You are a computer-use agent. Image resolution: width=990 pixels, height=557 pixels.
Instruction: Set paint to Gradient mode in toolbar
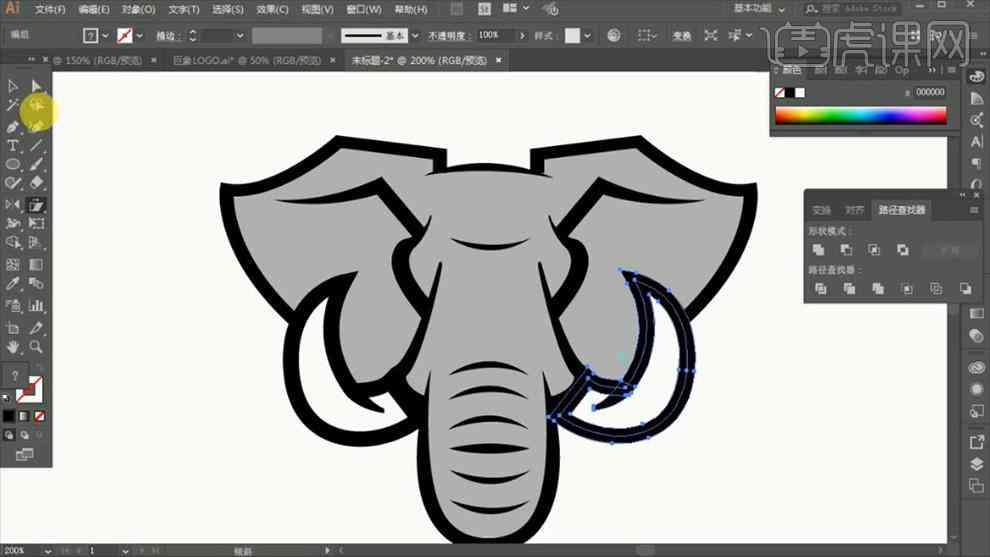24,416
